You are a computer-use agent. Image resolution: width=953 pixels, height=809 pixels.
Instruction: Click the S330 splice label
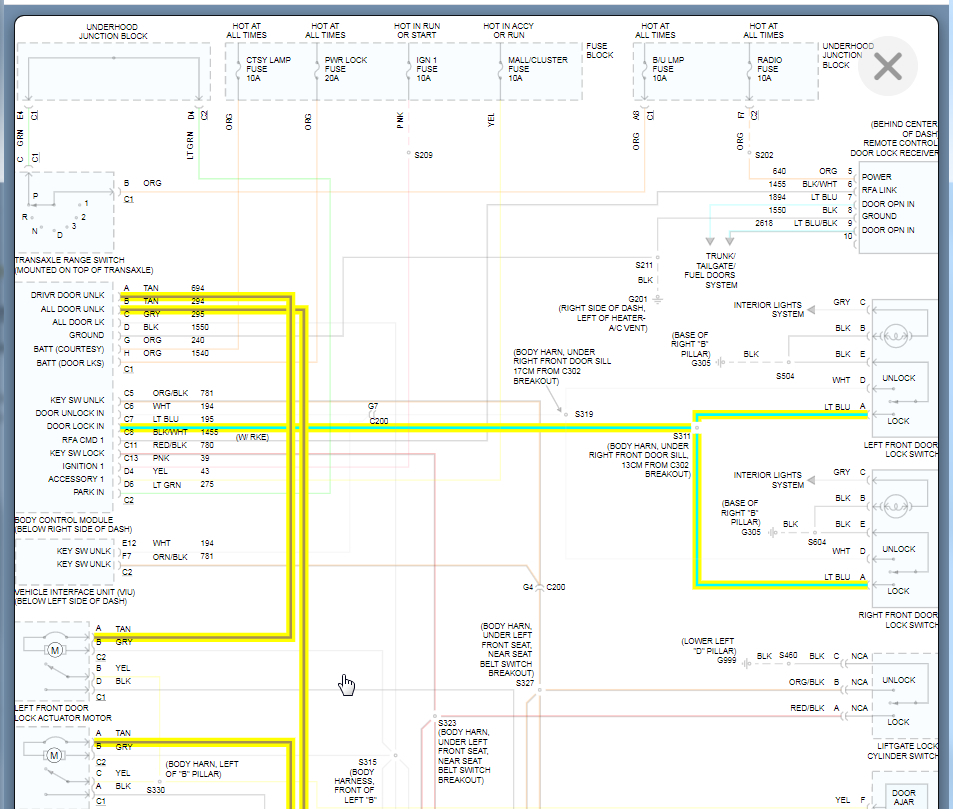tap(156, 790)
